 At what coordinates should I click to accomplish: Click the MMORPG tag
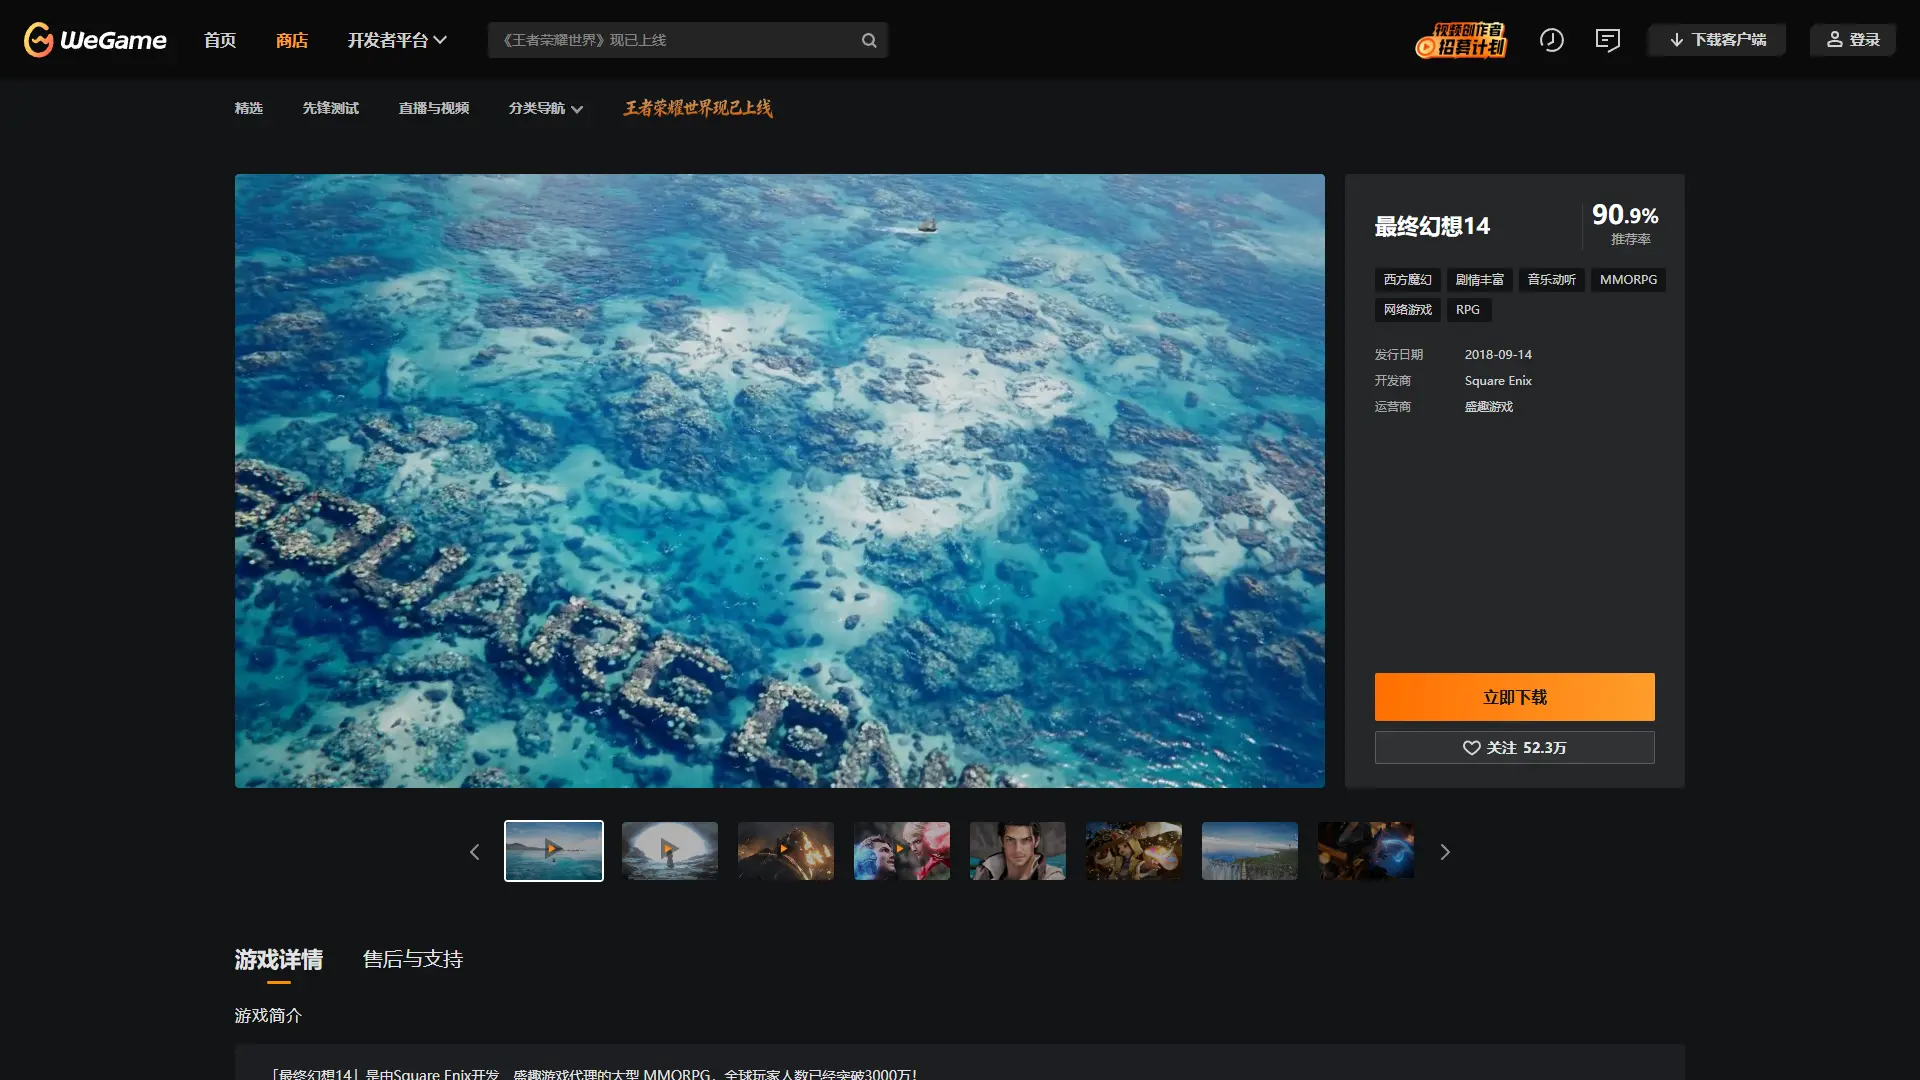(x=1628, y=280)
